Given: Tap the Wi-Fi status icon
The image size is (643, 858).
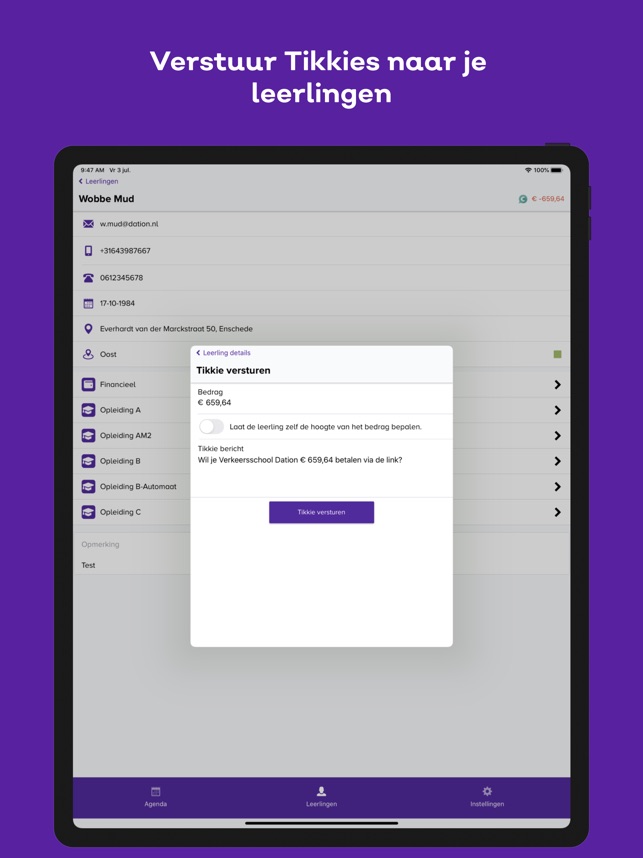Looking at the screenshot, I should pyautogui.click(x=528, y=170).
